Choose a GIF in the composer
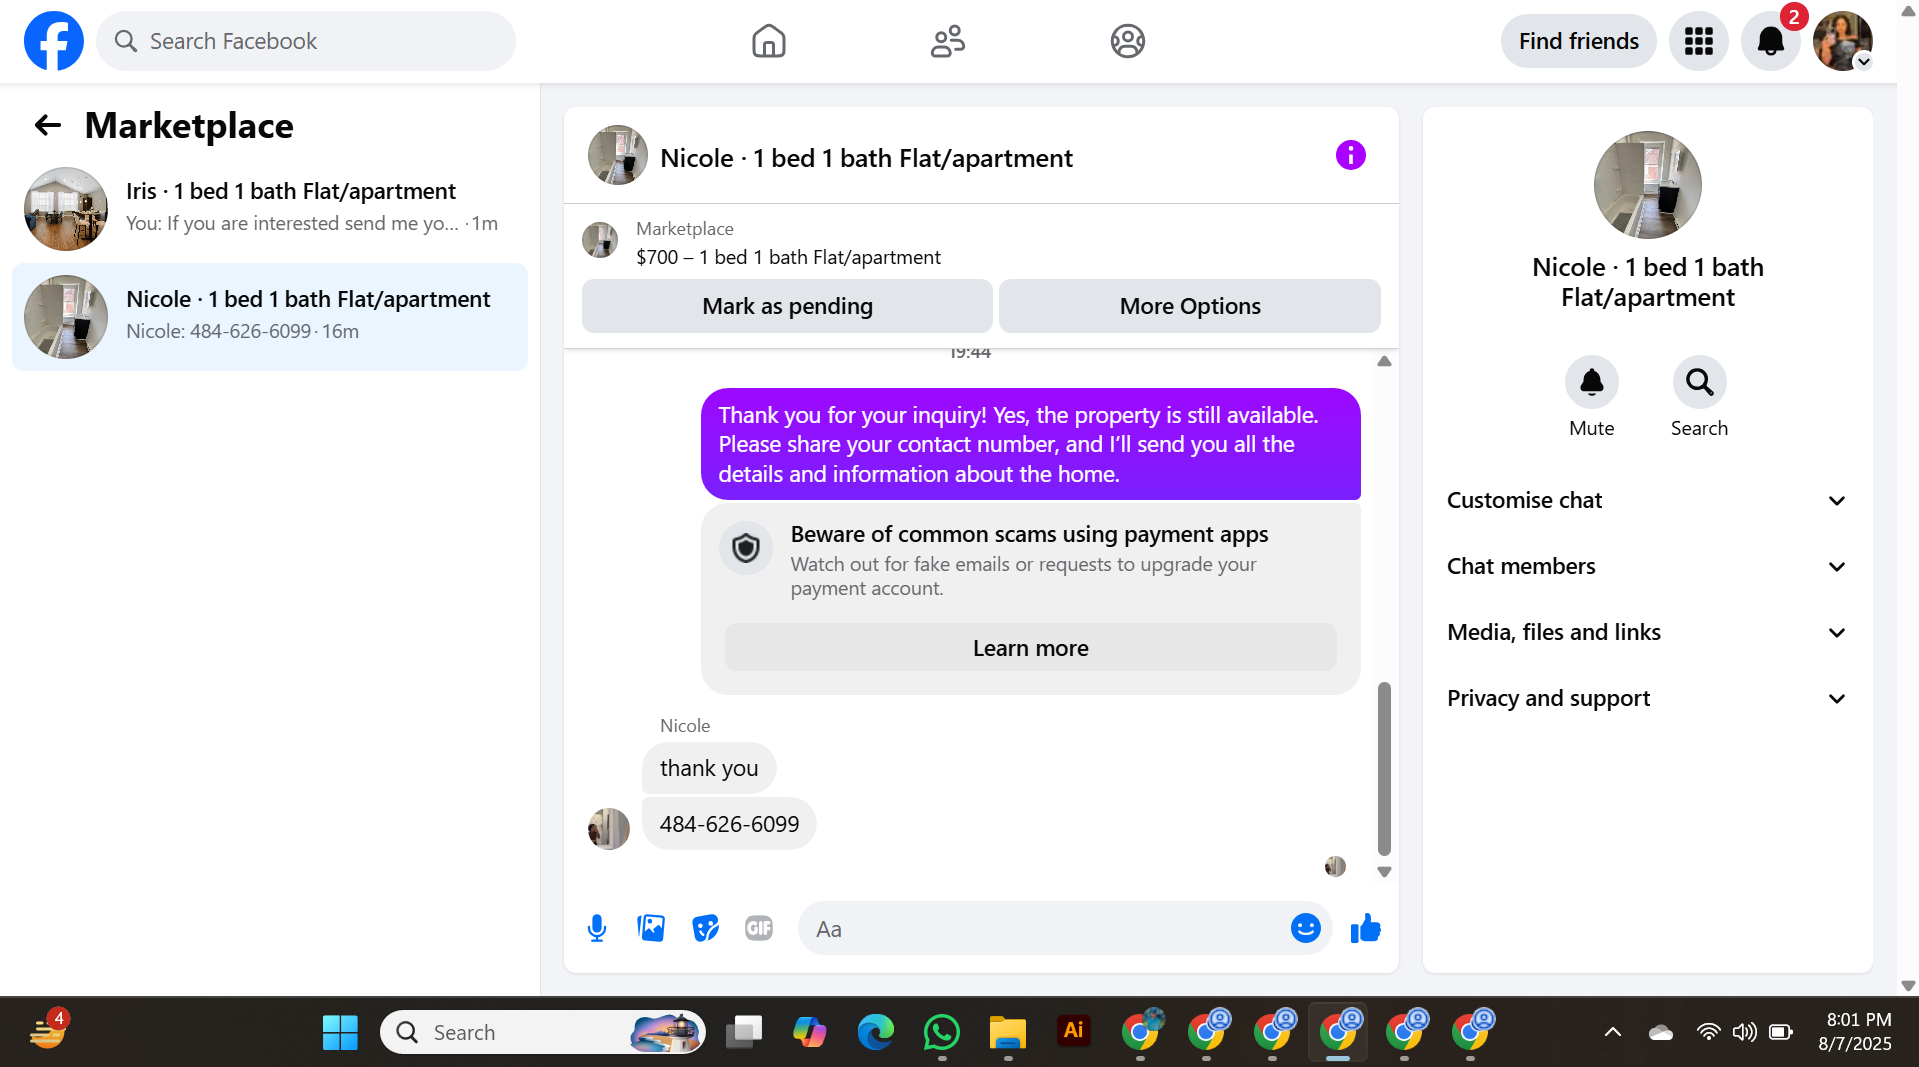The image size is (1919, 1067). coord(759,929)
